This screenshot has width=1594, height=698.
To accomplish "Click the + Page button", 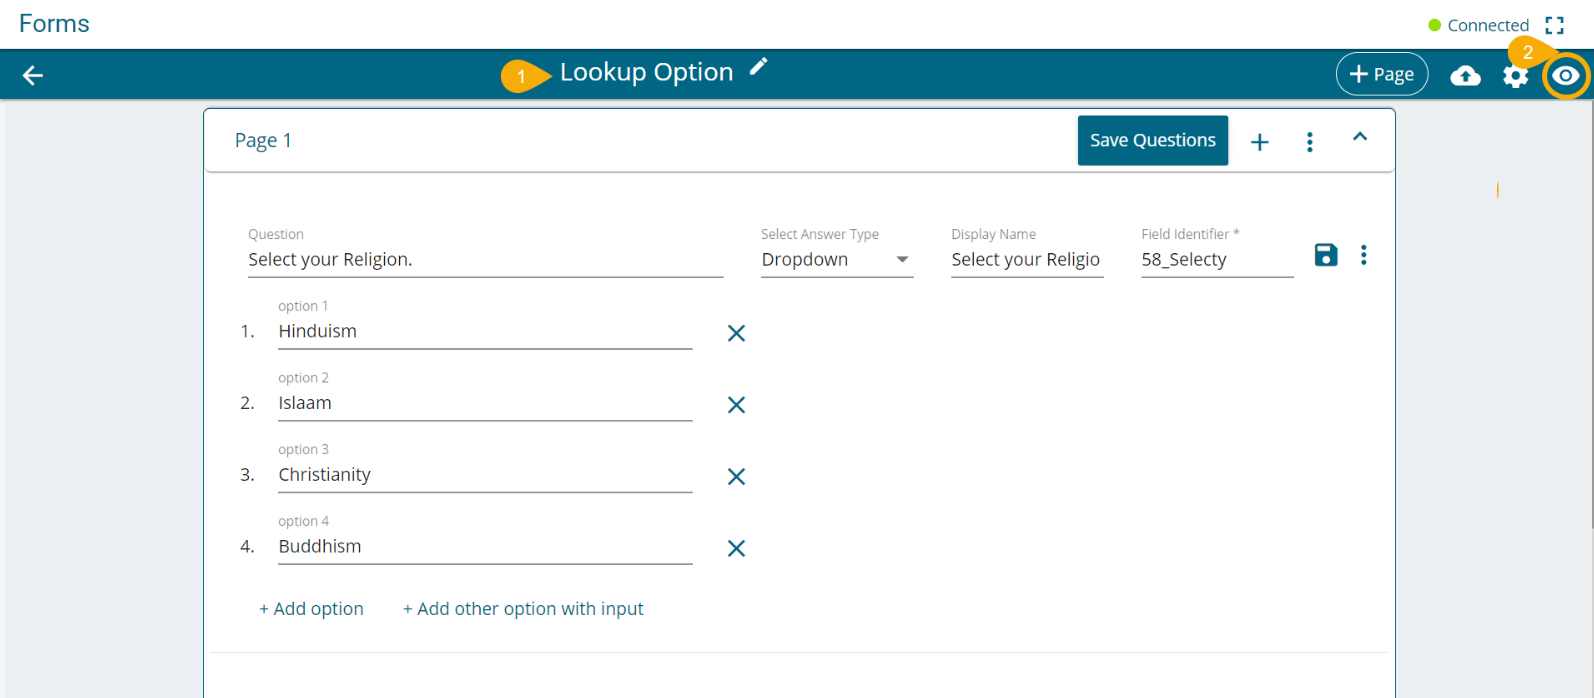I will (x=1381, y=74).
